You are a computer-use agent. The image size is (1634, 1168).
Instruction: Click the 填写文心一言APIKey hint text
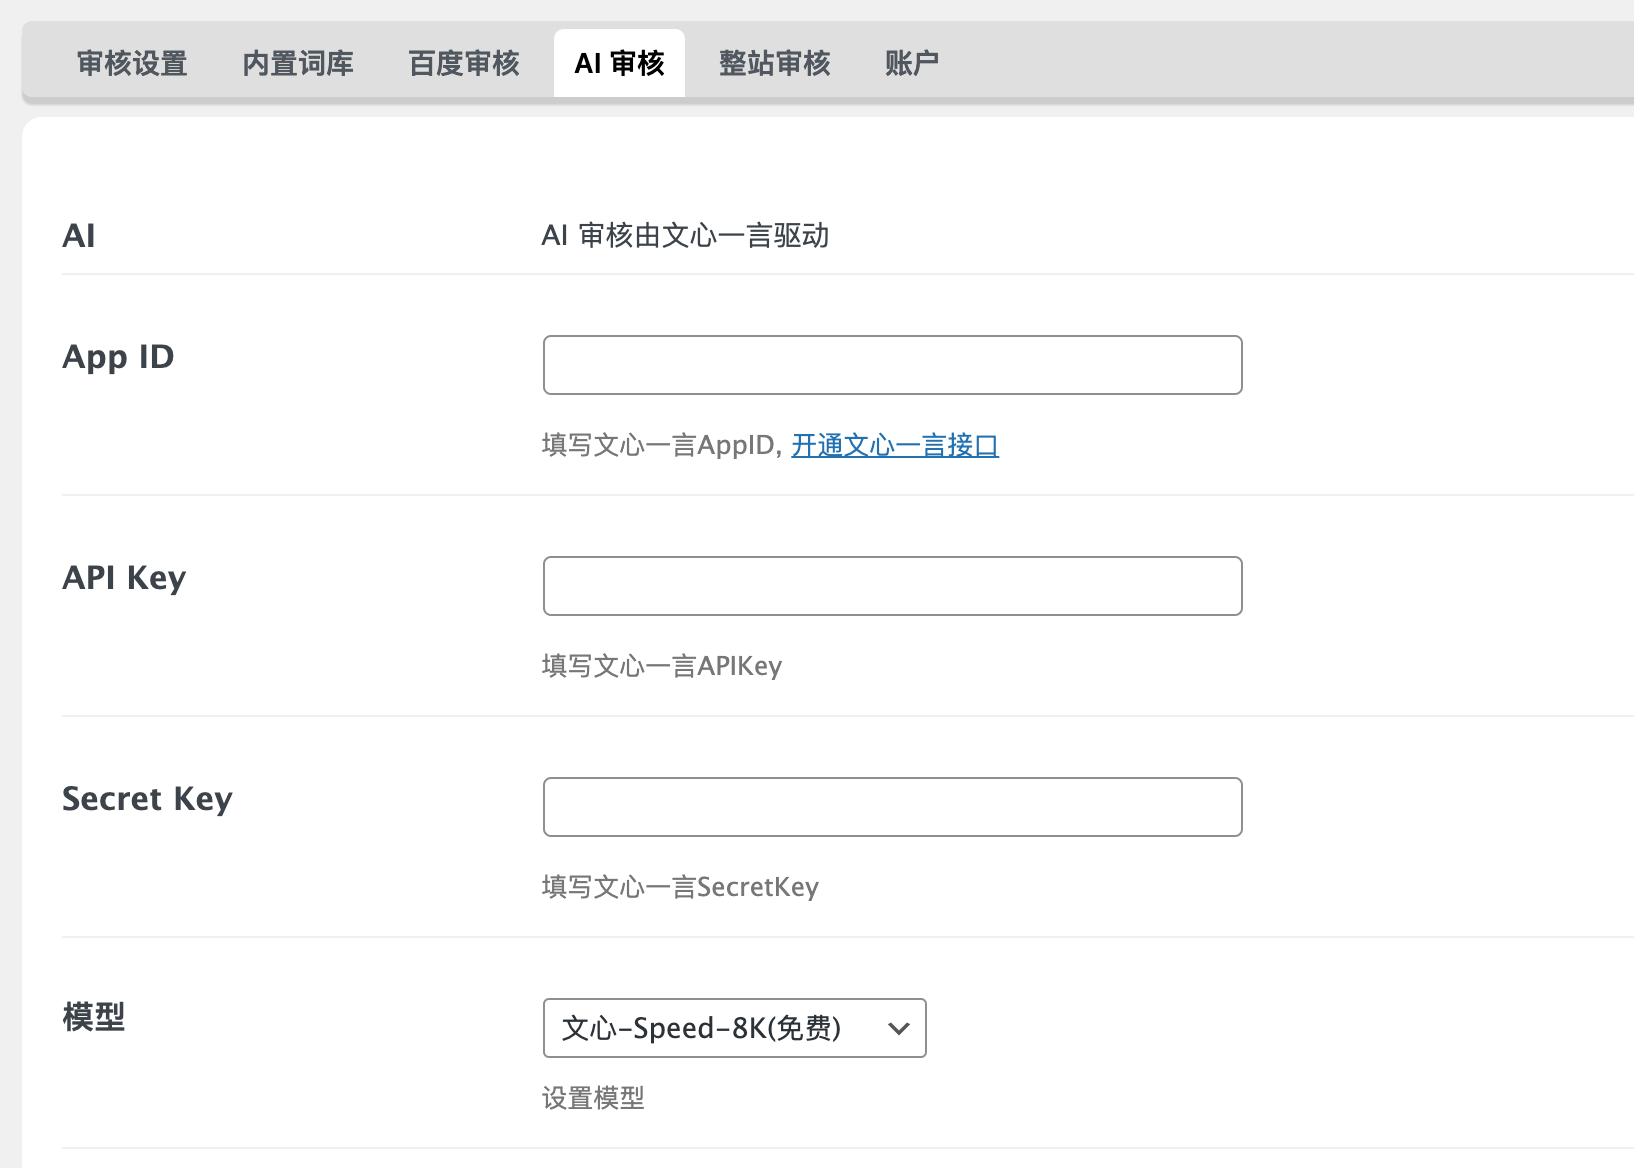click(x=662, y=666)
